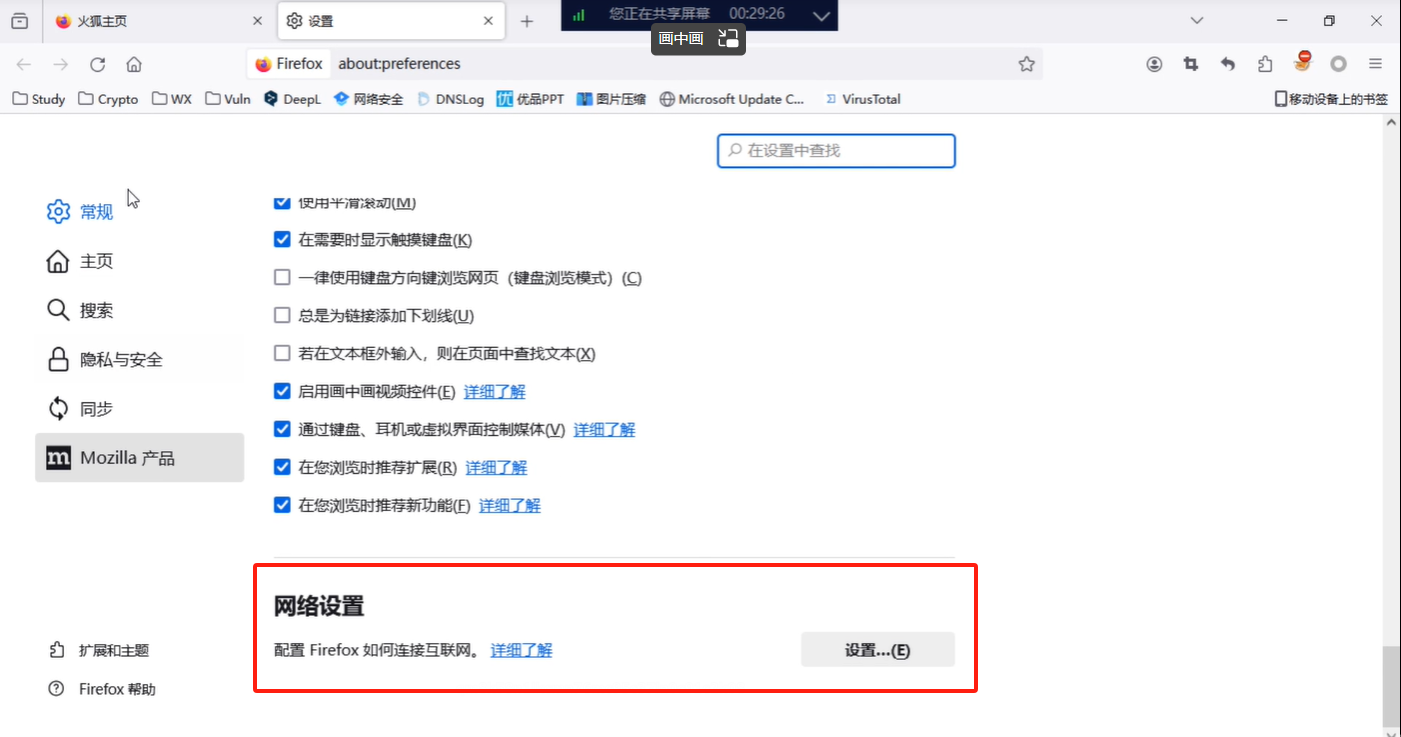Open the 优品PPT bookmark
Screen dimensions: 1401x737
531,99
